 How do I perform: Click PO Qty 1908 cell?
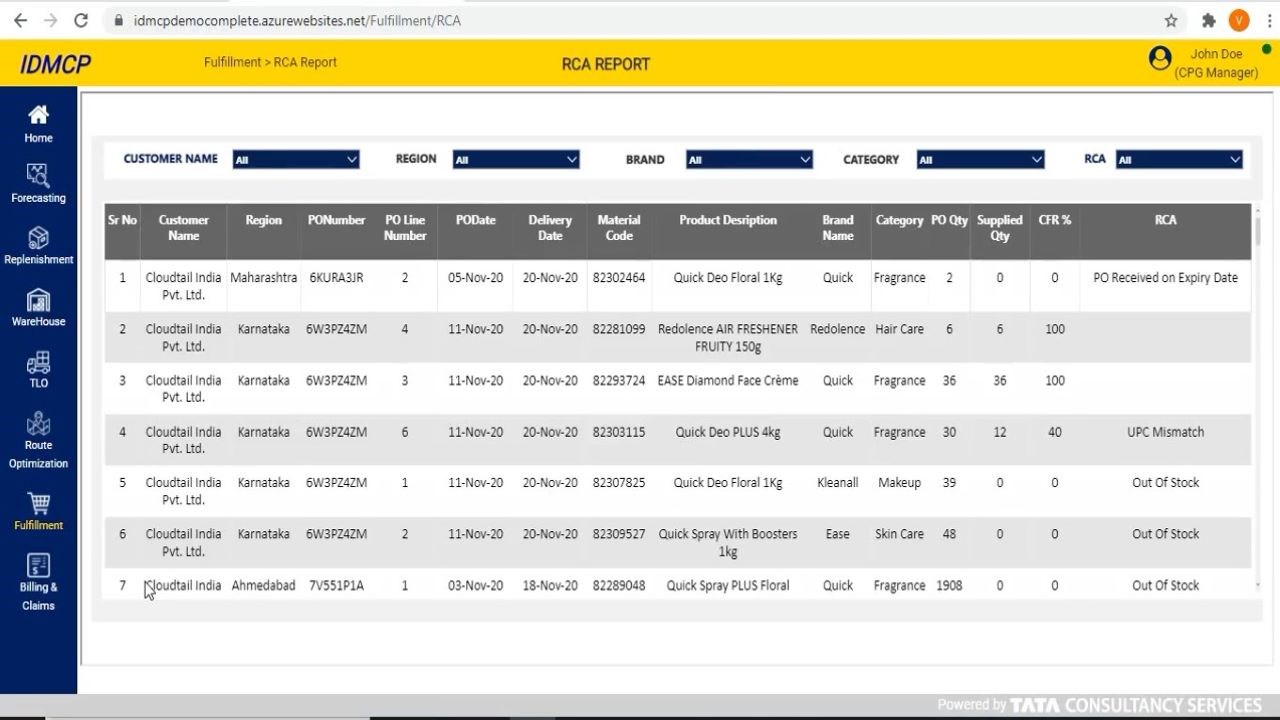949,586
